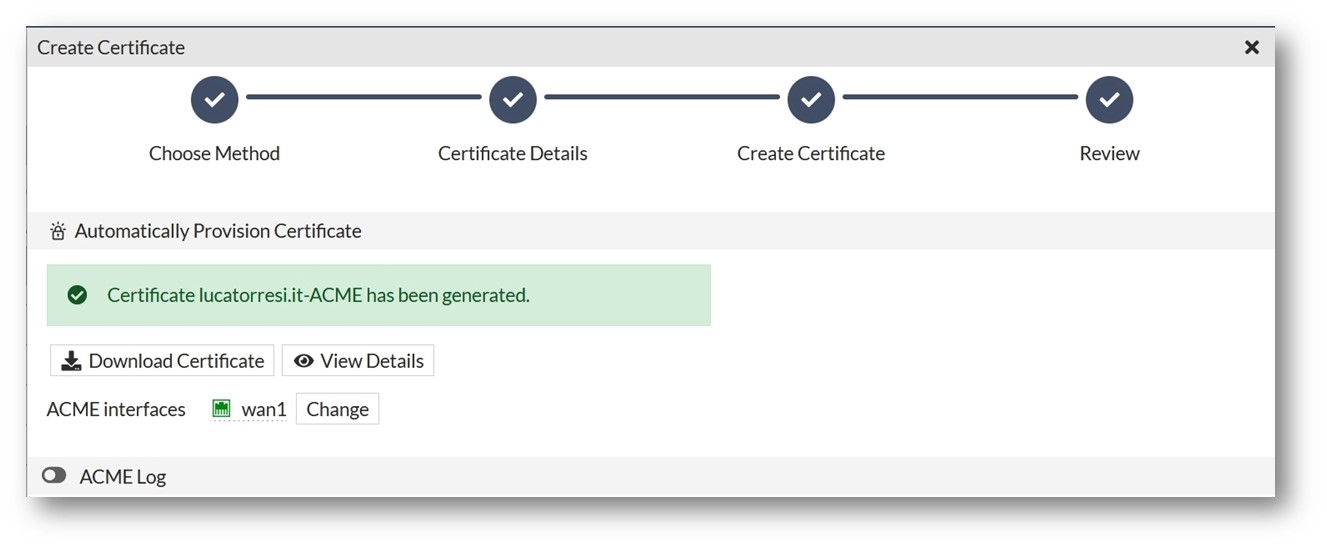Open View Details for the certificate

[358, 361]
